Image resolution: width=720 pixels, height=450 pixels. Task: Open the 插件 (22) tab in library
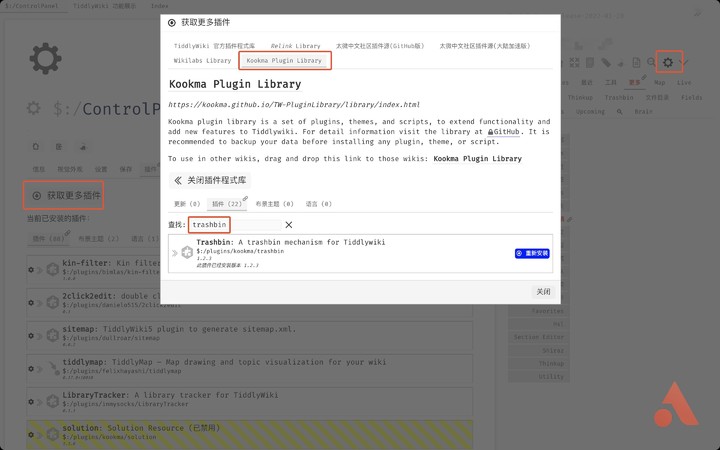(x=227, y=204)
